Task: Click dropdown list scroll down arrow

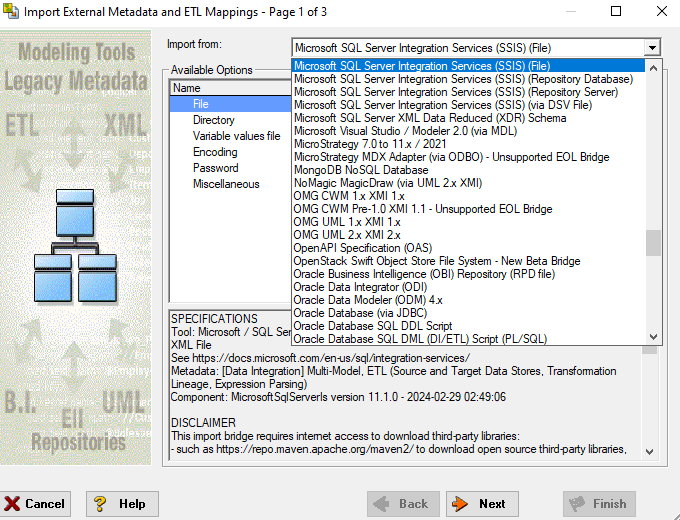Action: click(653, 337)
